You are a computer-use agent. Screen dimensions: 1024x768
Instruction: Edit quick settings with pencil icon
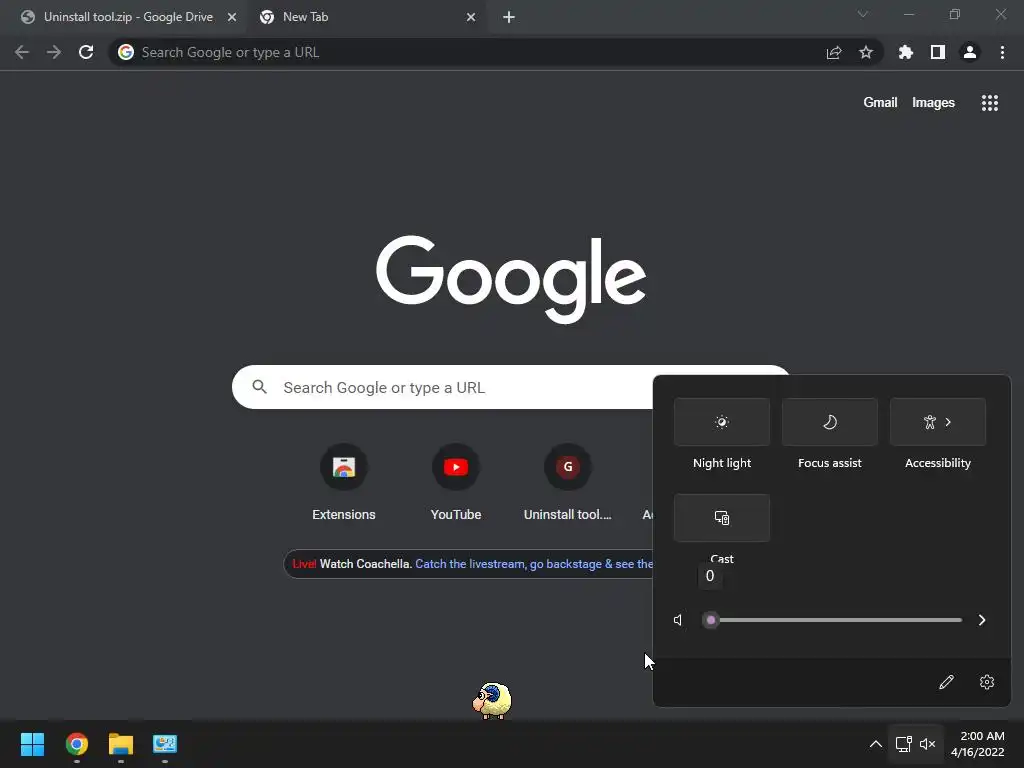[x=946, y=682]
